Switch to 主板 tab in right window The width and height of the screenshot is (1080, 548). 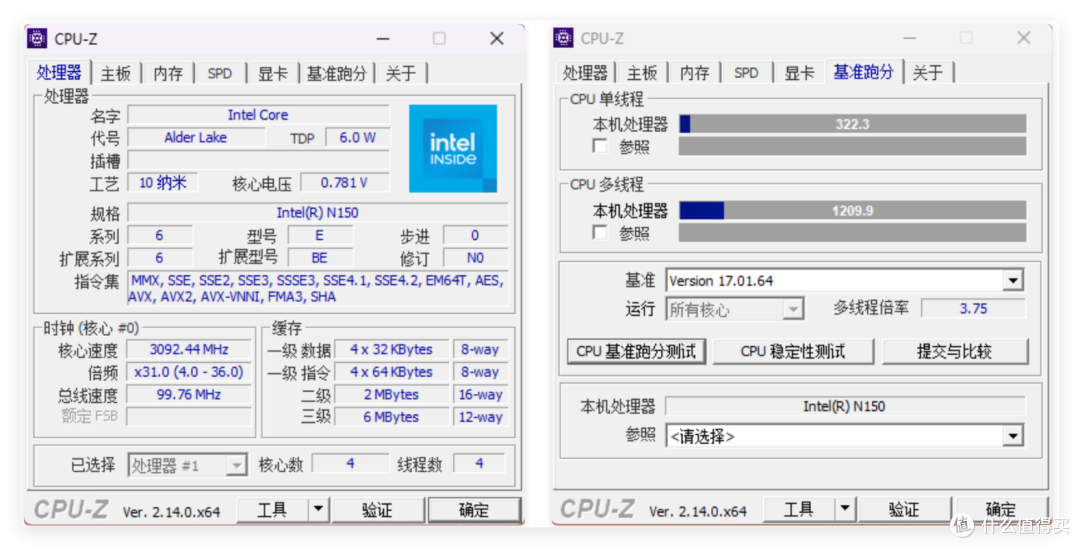coord(642,73)
